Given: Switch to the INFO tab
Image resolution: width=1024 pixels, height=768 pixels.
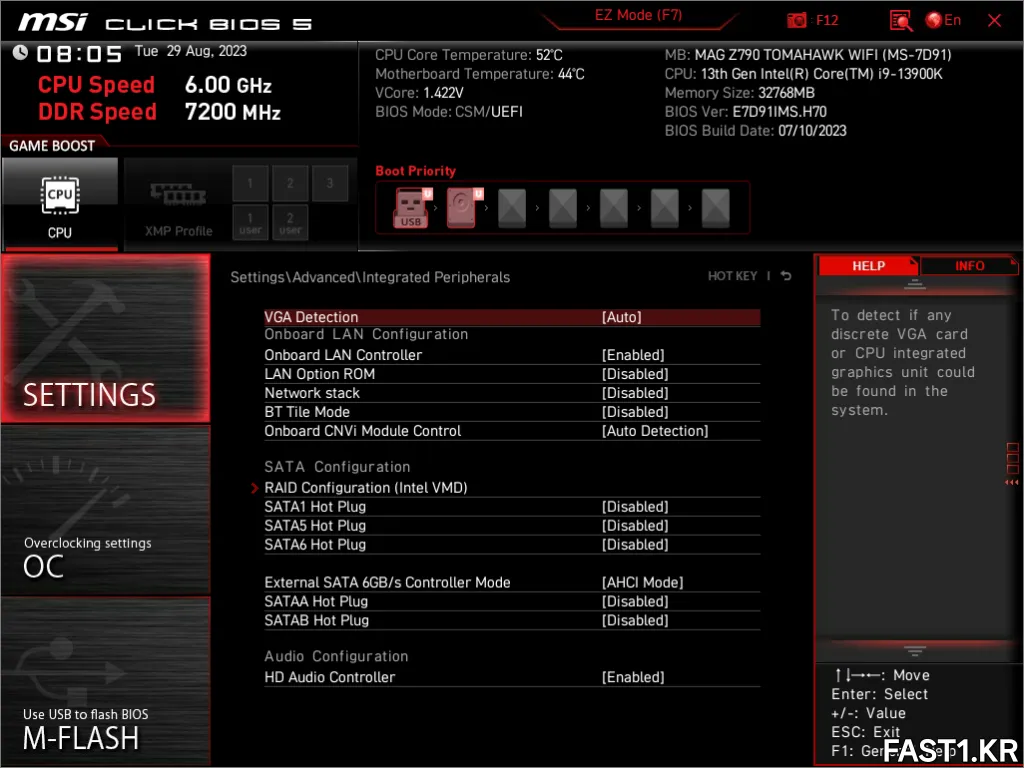Looking at the screenshot, I should (x=969, y=266).
